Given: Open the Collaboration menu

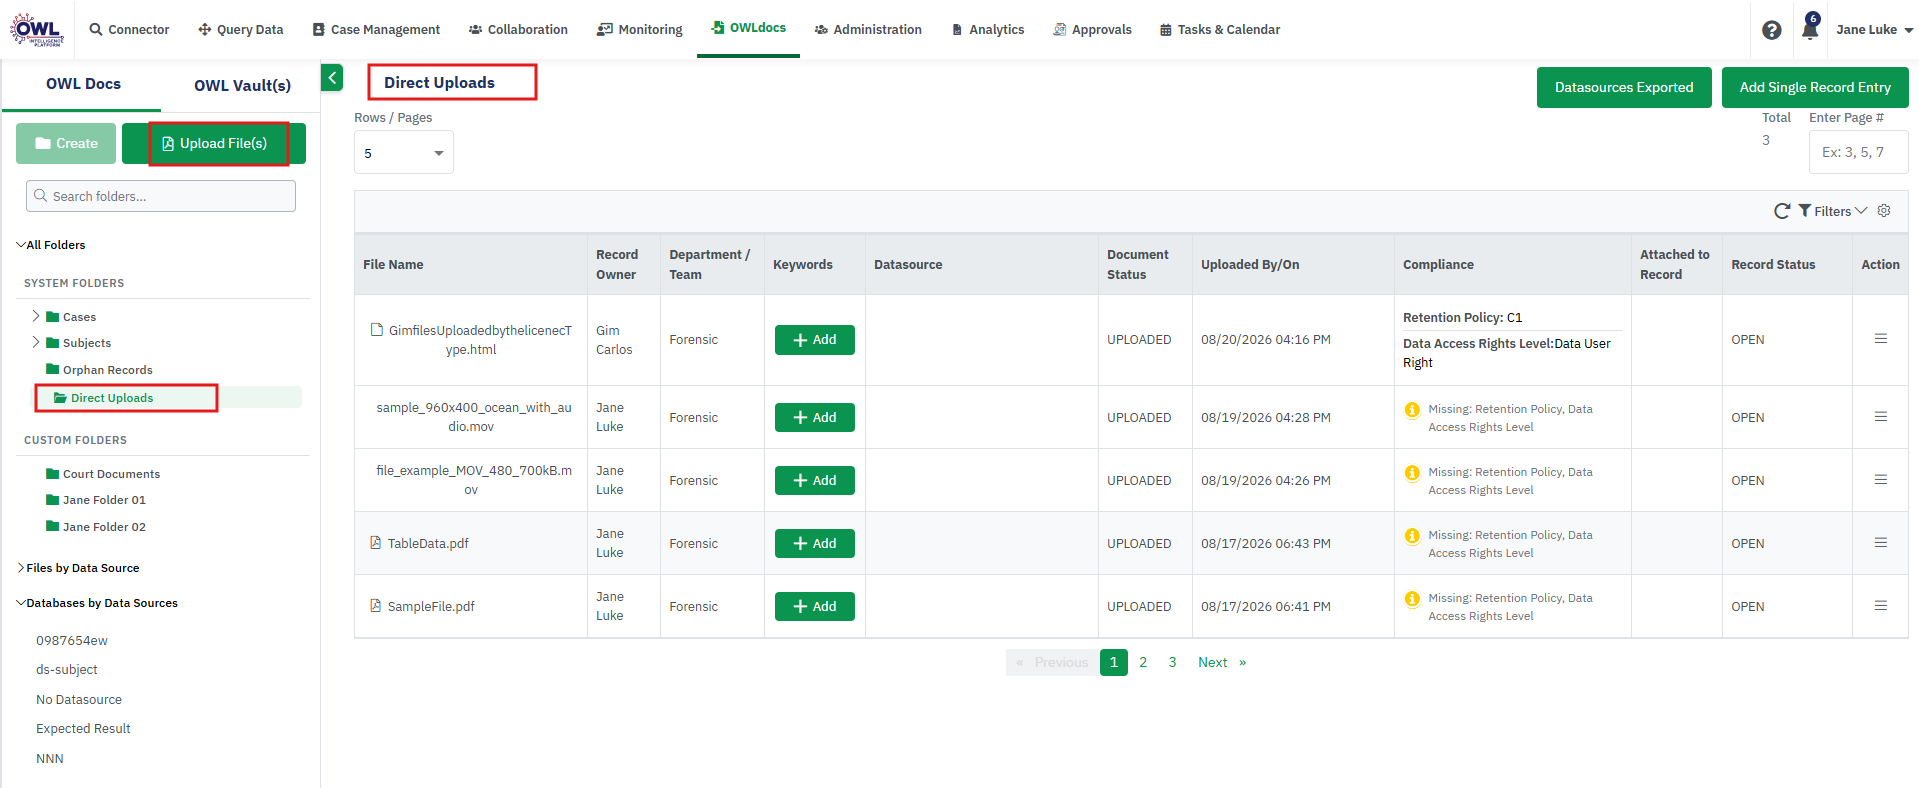Looking at the screenshot, I should coord(518,30).
